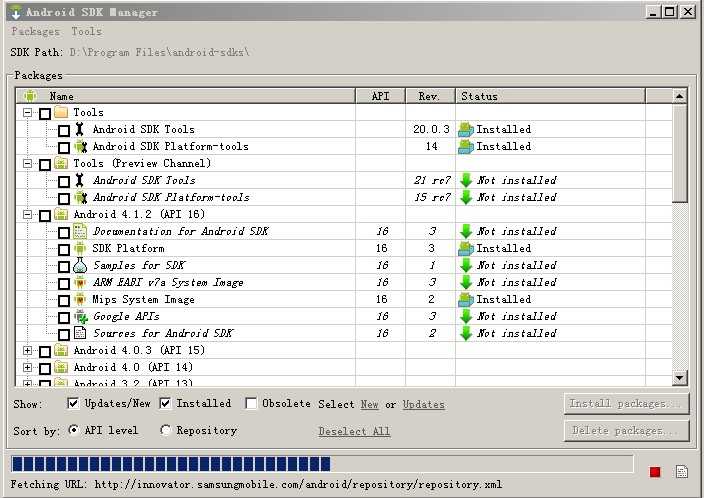Collapse the Tools tree node
This screenshot has width=704, height=498.
pos(27,112)
